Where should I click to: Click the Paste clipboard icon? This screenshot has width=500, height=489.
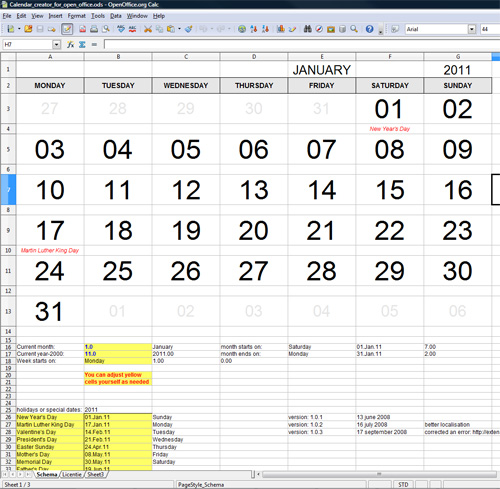[x=171, y=29]
